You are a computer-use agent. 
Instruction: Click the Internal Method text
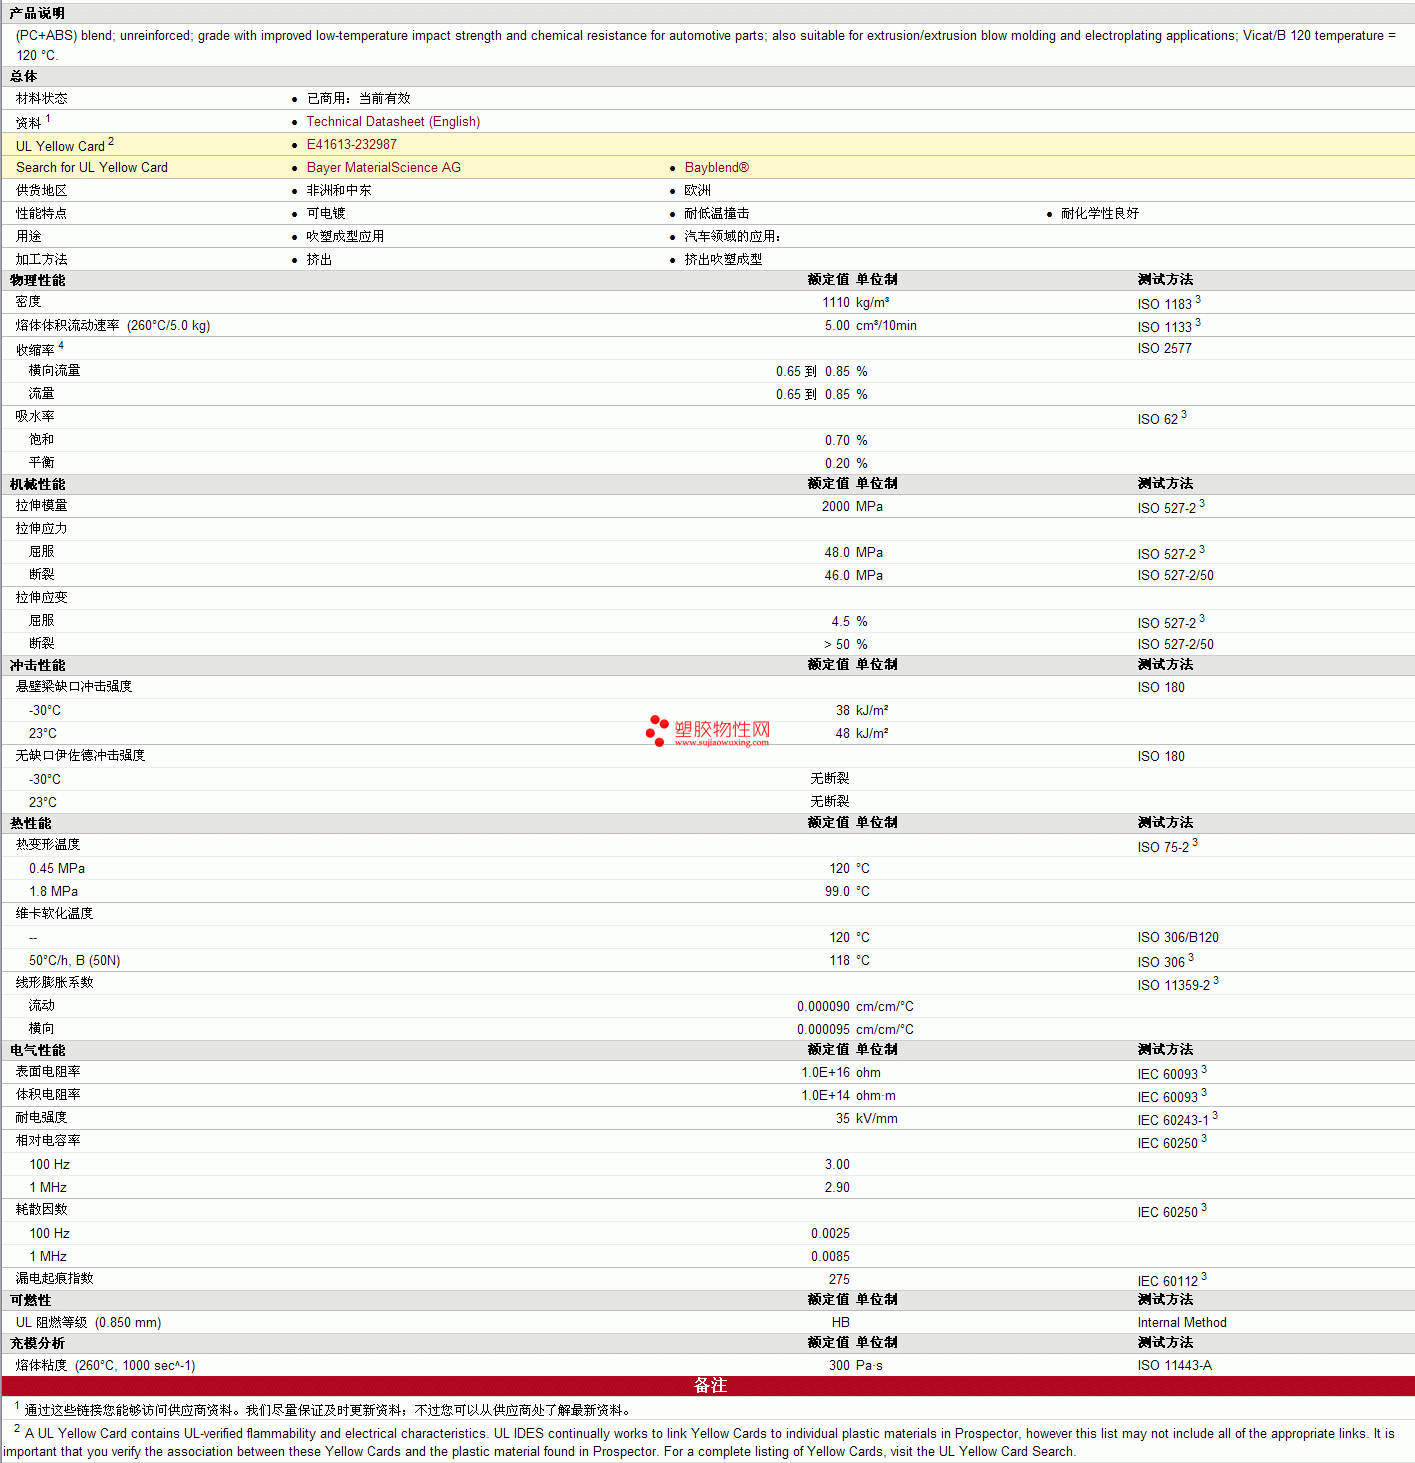click(1182, 1322)
